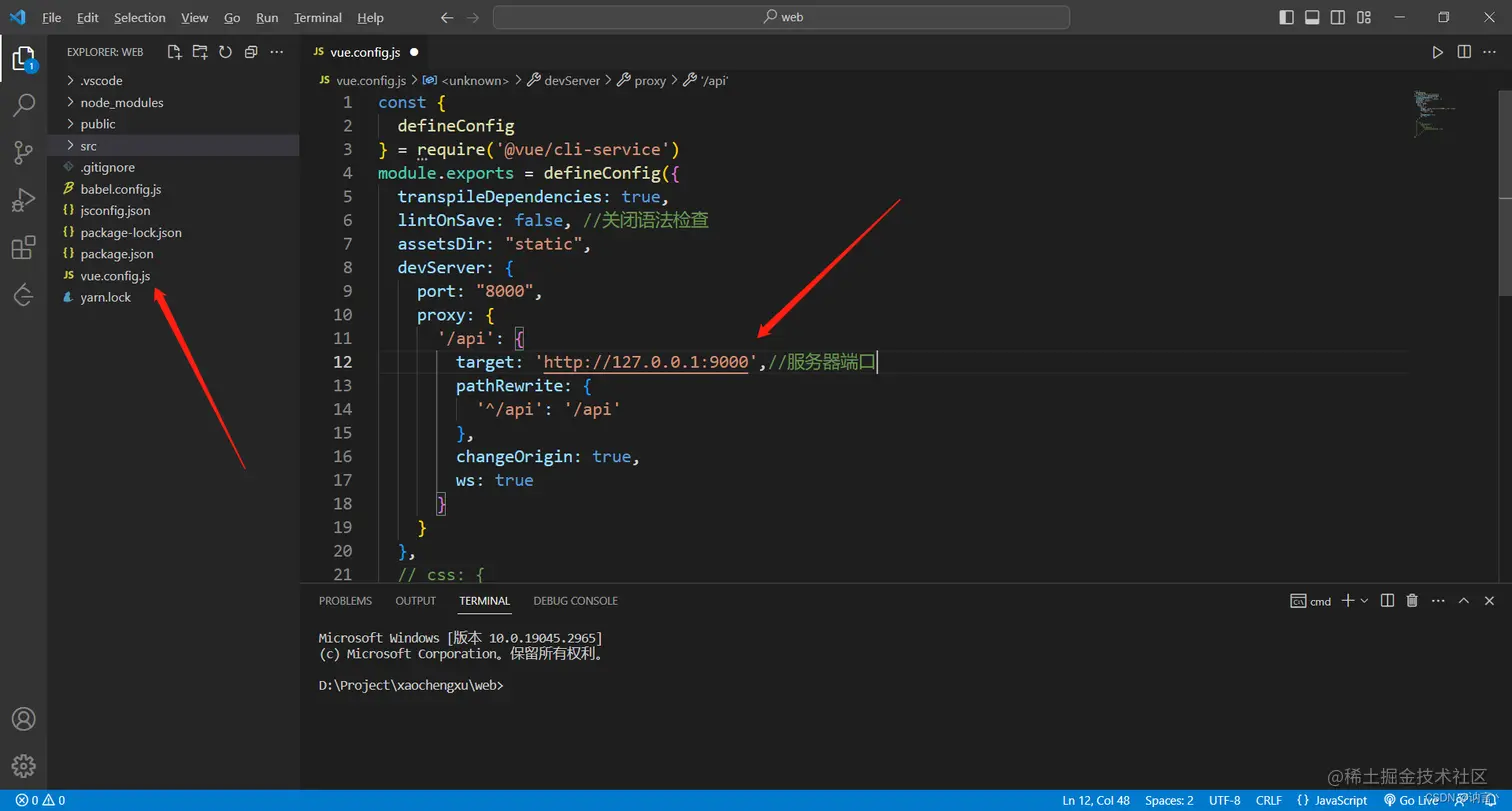
Task: Go to line via Ln 12, Col 48
Action: [1096, 800]
